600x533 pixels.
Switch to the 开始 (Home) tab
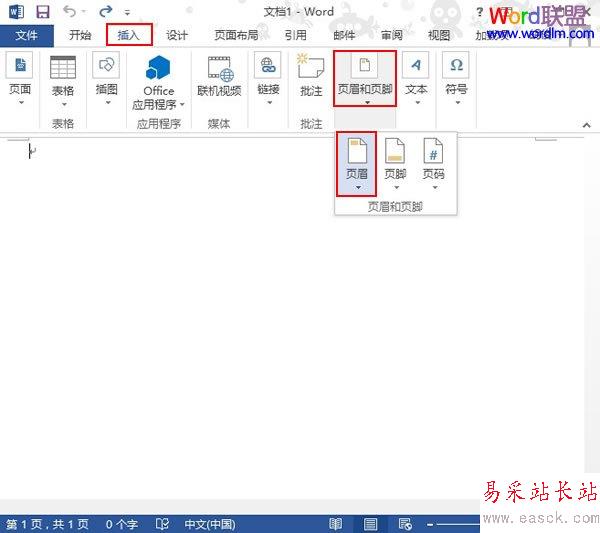pyautogui.click(x=80, y=35)
